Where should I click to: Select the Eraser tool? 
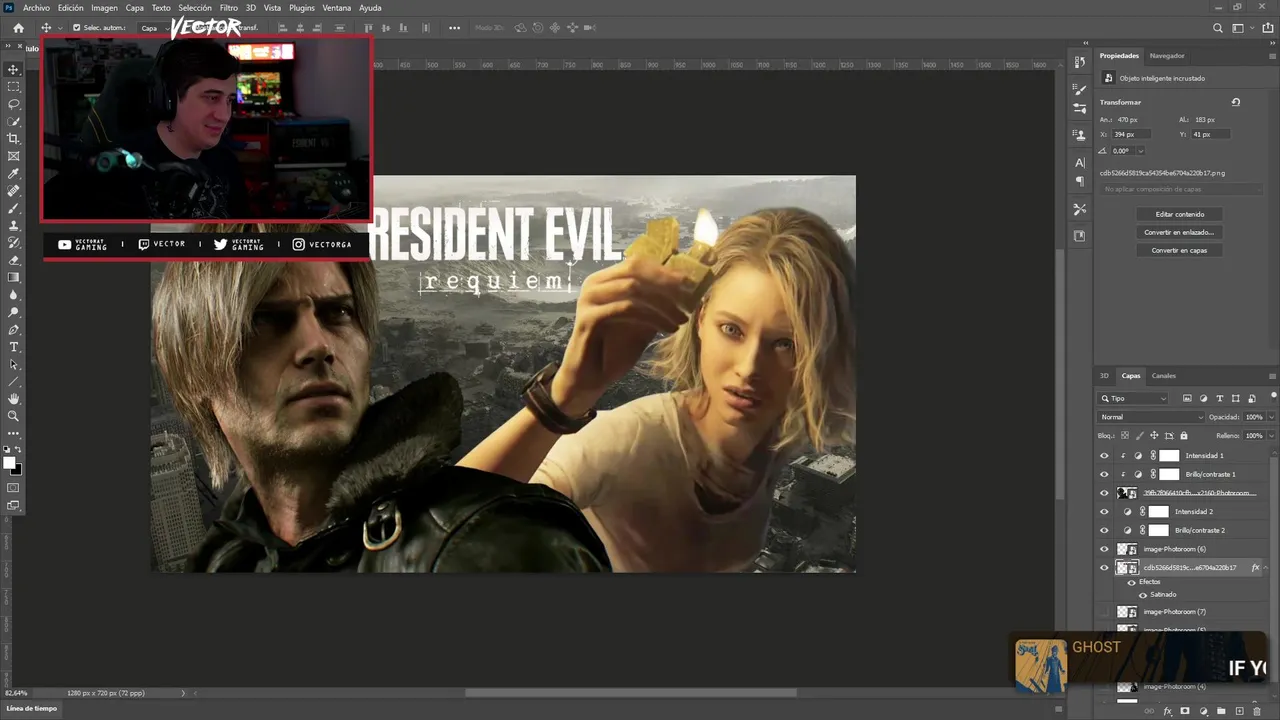(x=14, y=260)
